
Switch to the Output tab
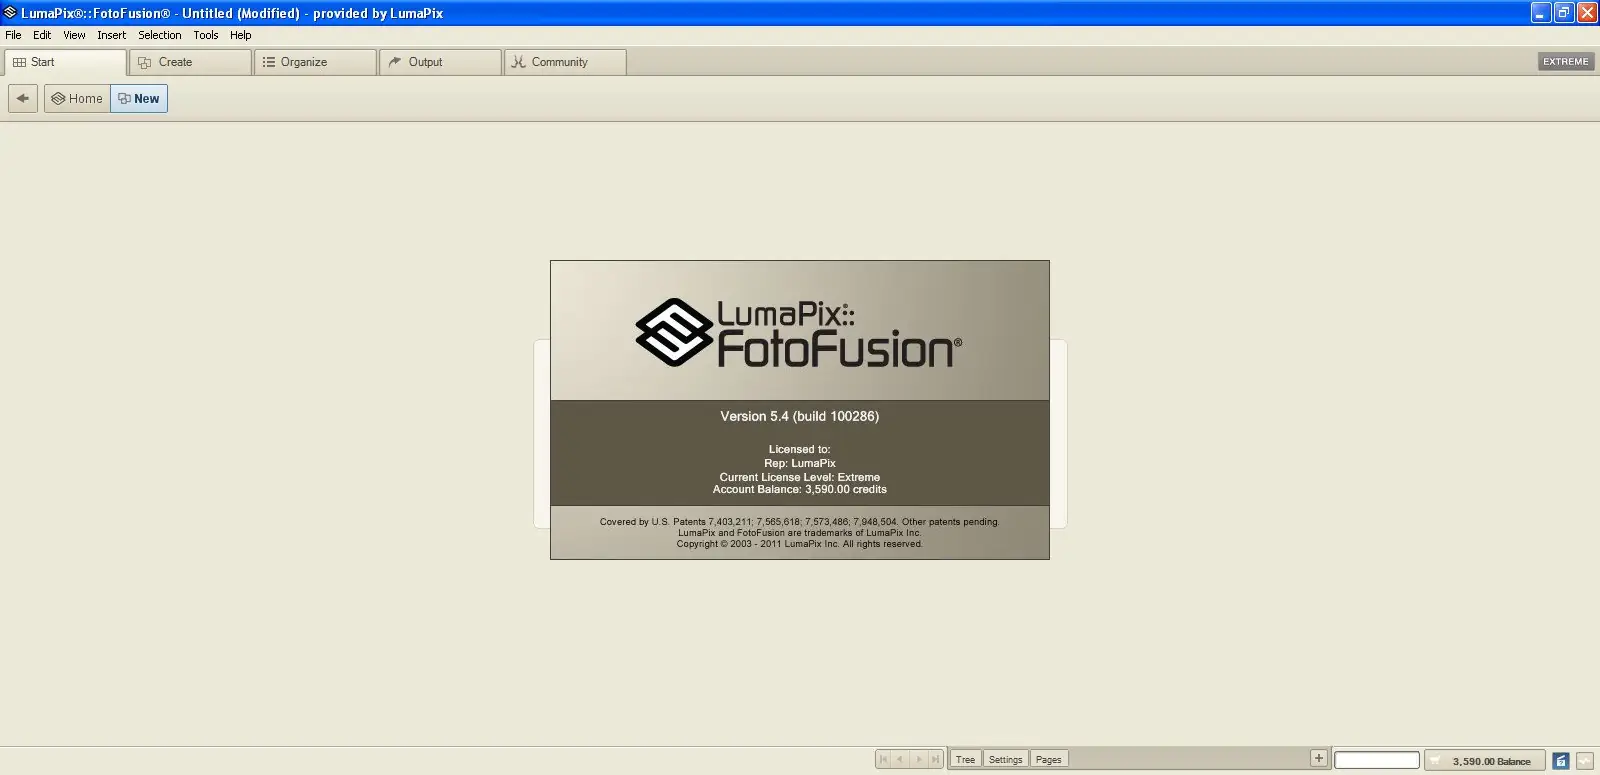(441, 62)
